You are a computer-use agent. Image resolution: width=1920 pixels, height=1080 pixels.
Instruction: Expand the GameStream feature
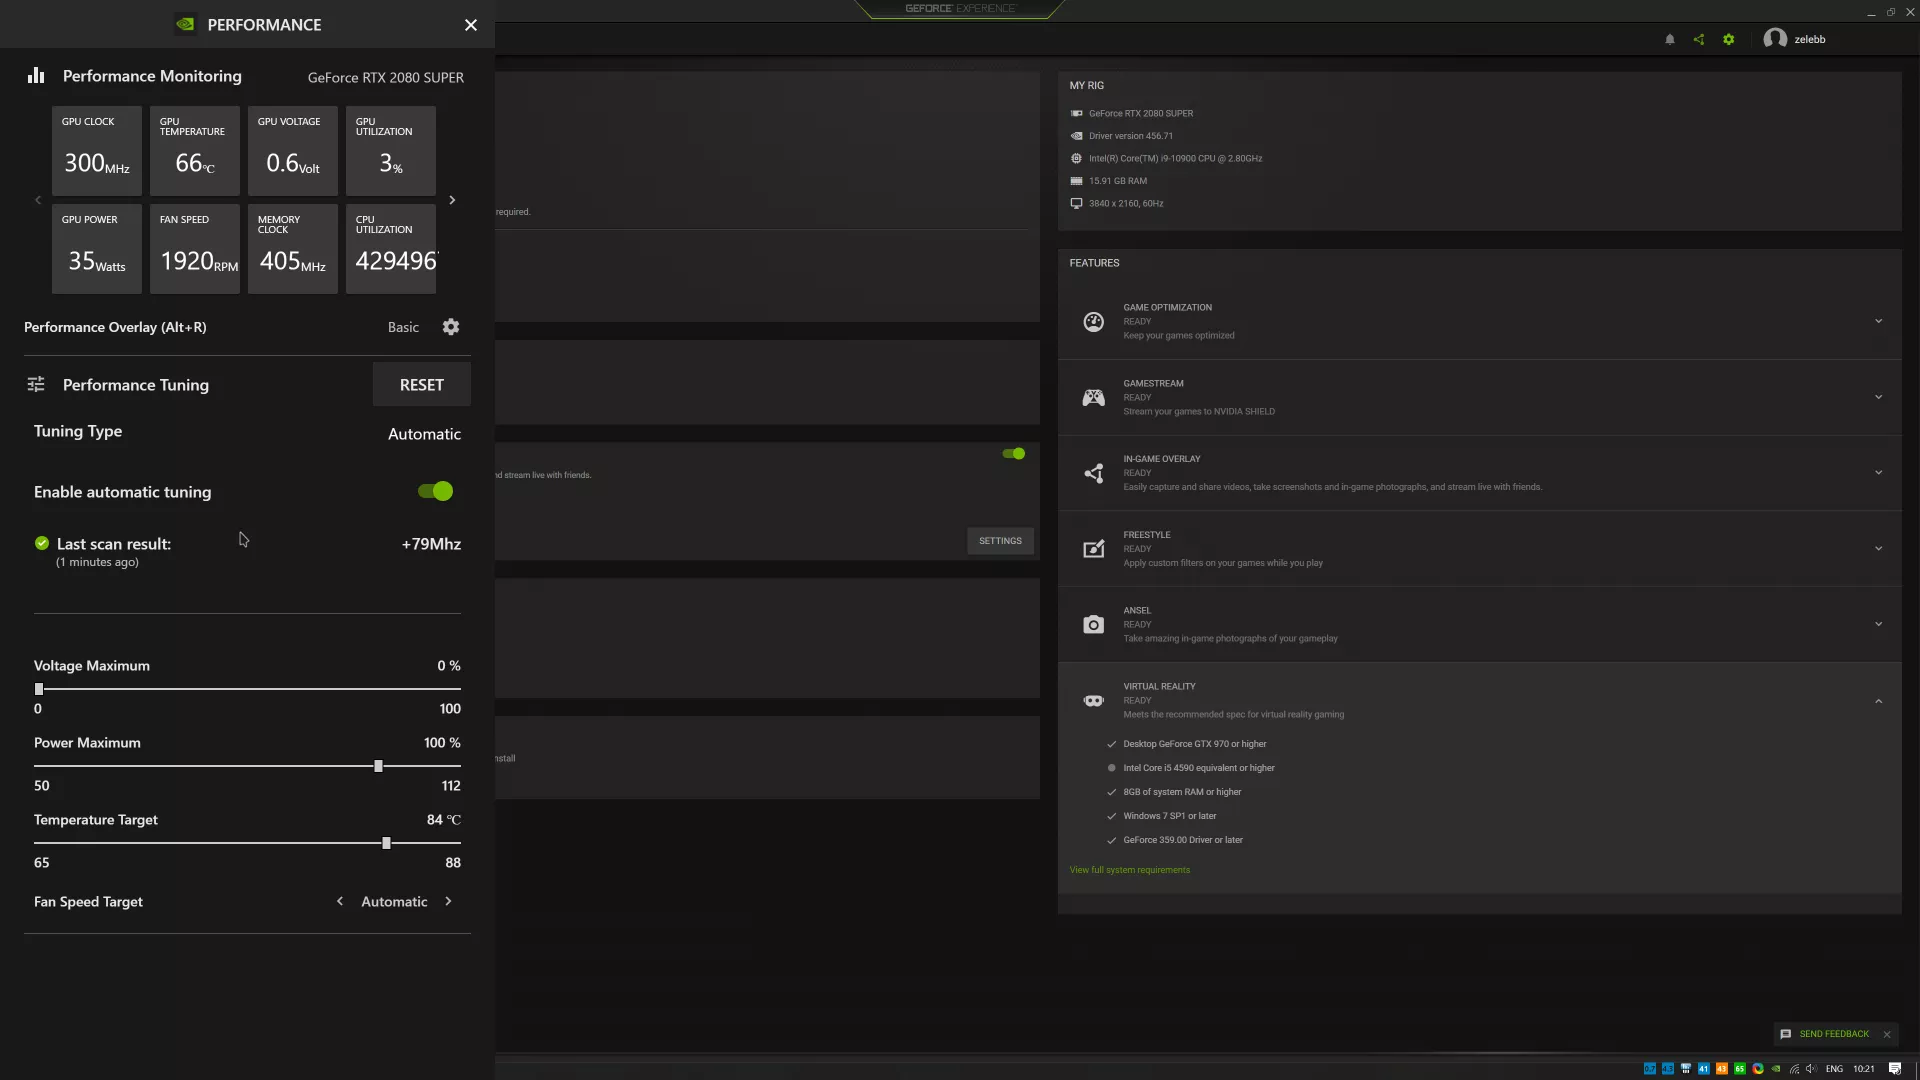(x=1878, y=397)
